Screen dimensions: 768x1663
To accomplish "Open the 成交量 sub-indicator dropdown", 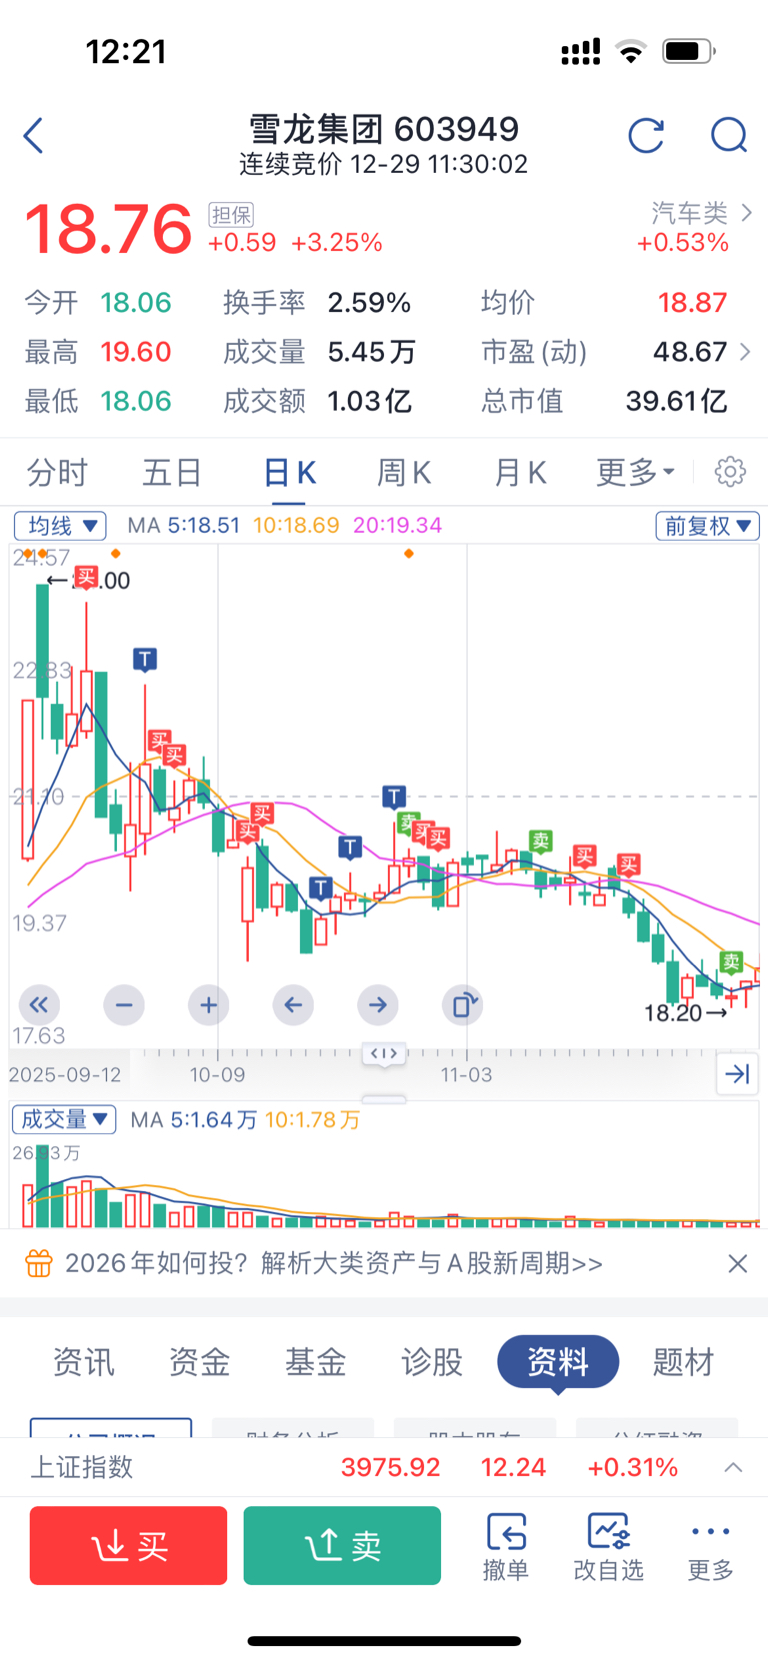I will tap(64, 1120).
